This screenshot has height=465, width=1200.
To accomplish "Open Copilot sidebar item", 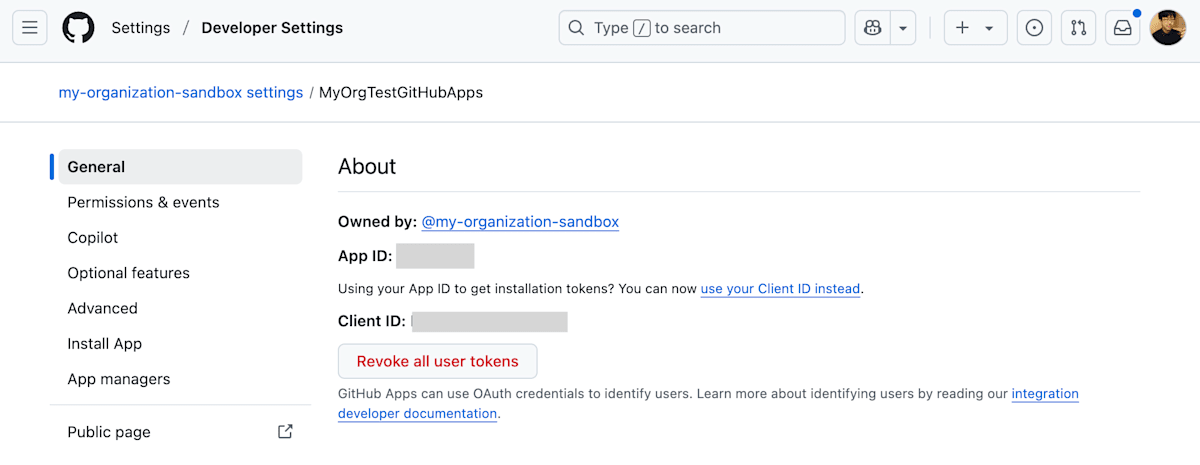I will [180, 237].
